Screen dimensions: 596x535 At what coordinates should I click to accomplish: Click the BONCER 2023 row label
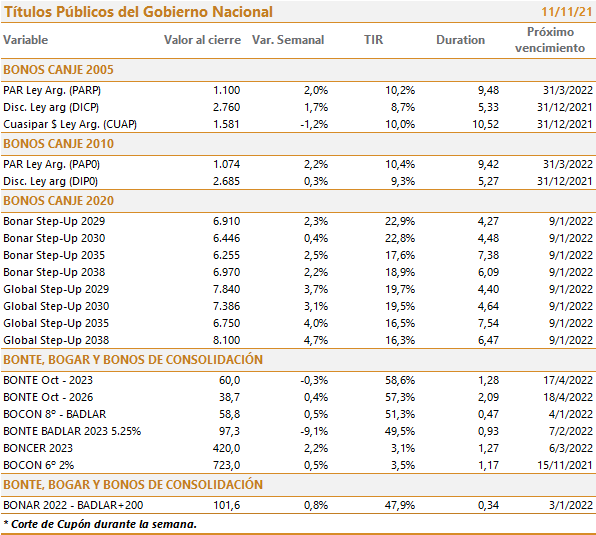tap(38, 448)
